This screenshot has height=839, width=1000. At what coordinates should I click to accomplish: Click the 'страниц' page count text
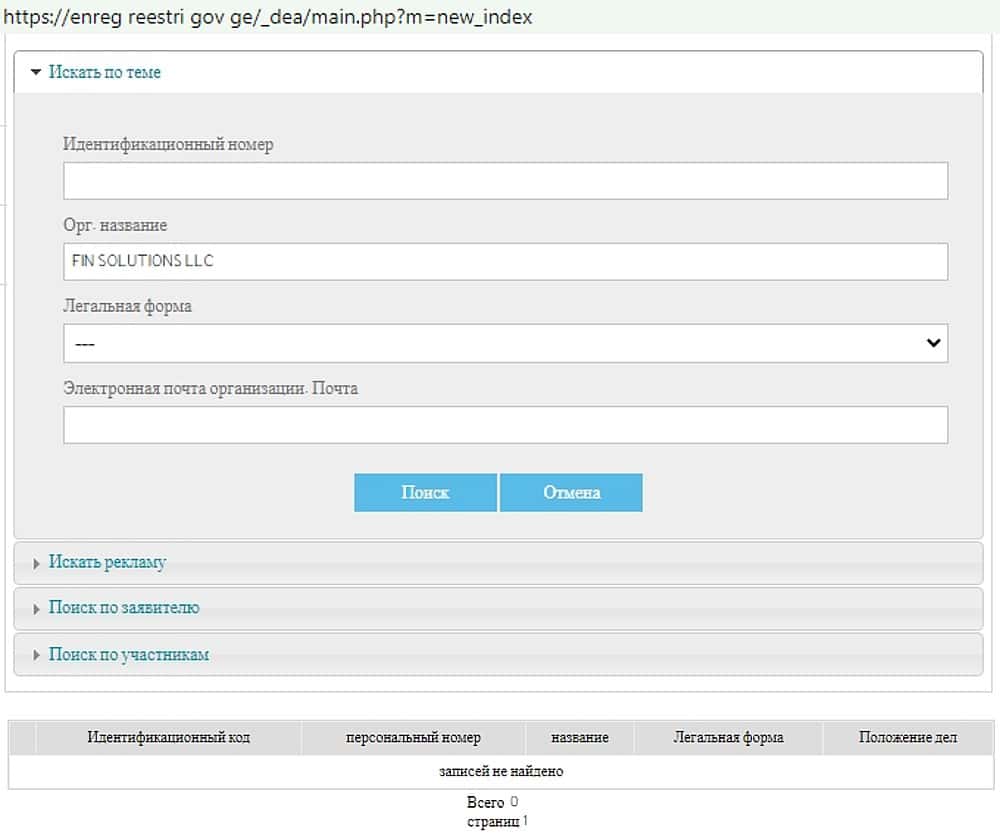(x=497, y=821)
